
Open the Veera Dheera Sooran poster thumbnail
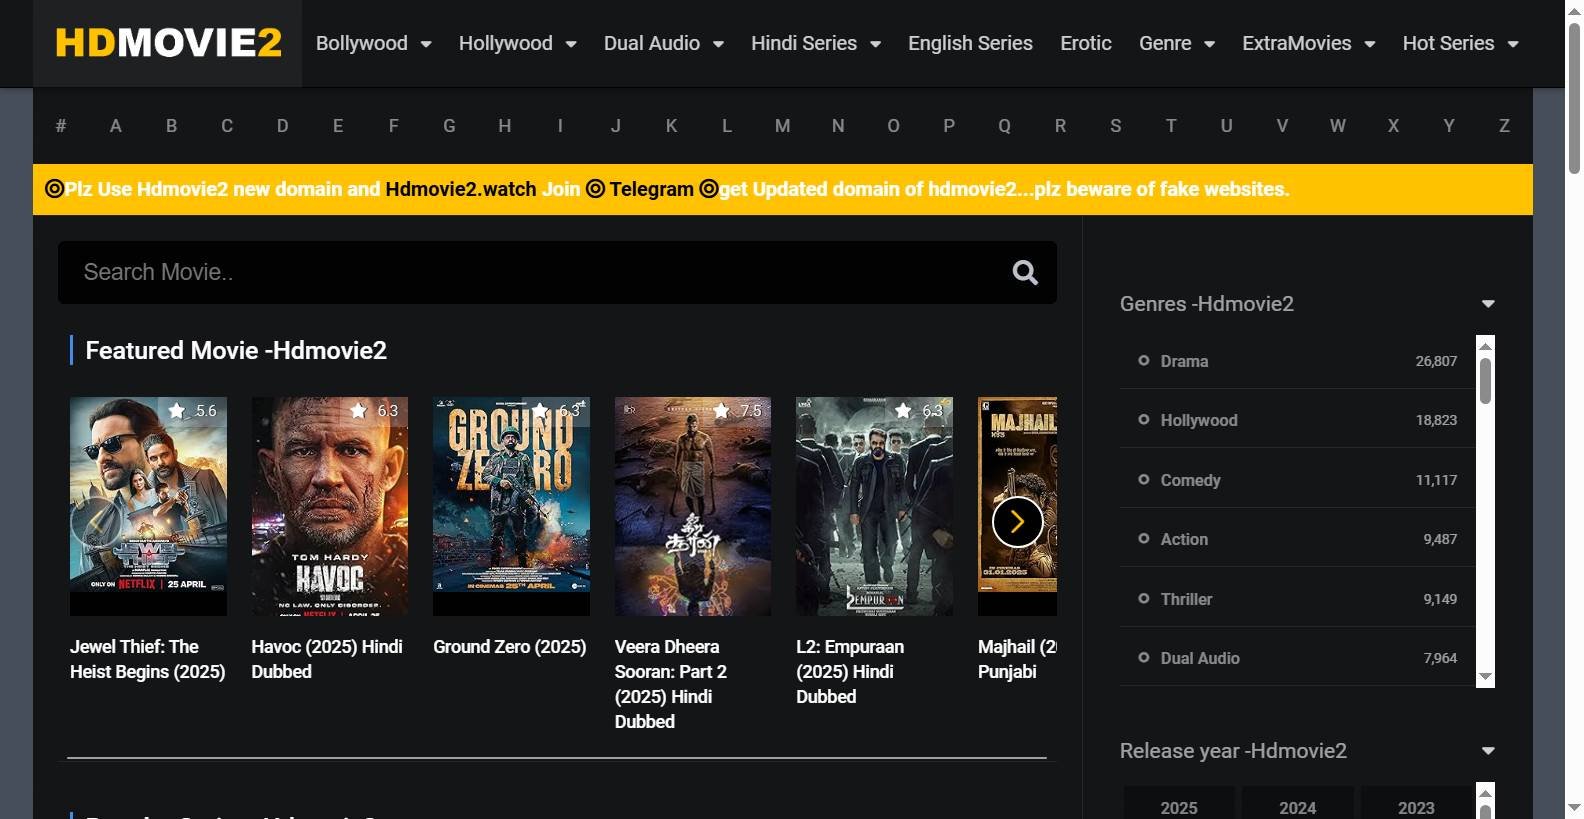[693, 506]
